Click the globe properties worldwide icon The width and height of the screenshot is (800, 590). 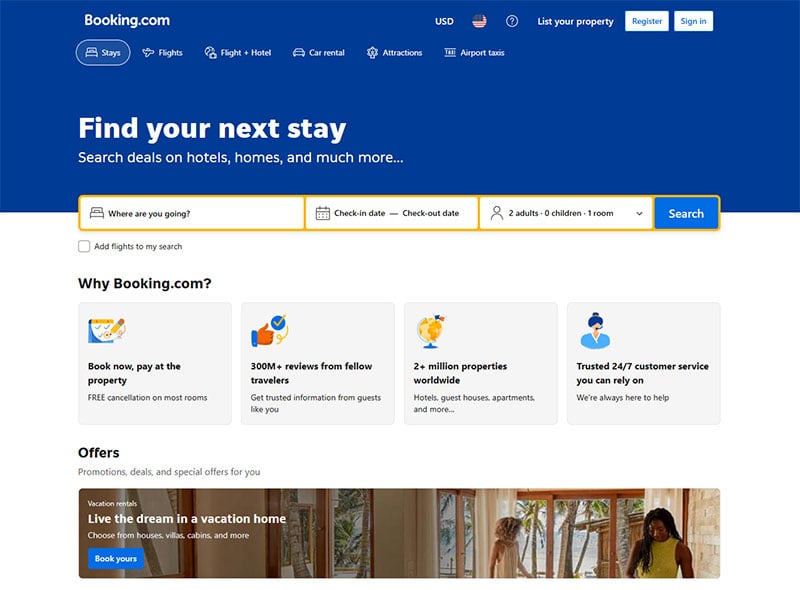click(x=431, y=330)
